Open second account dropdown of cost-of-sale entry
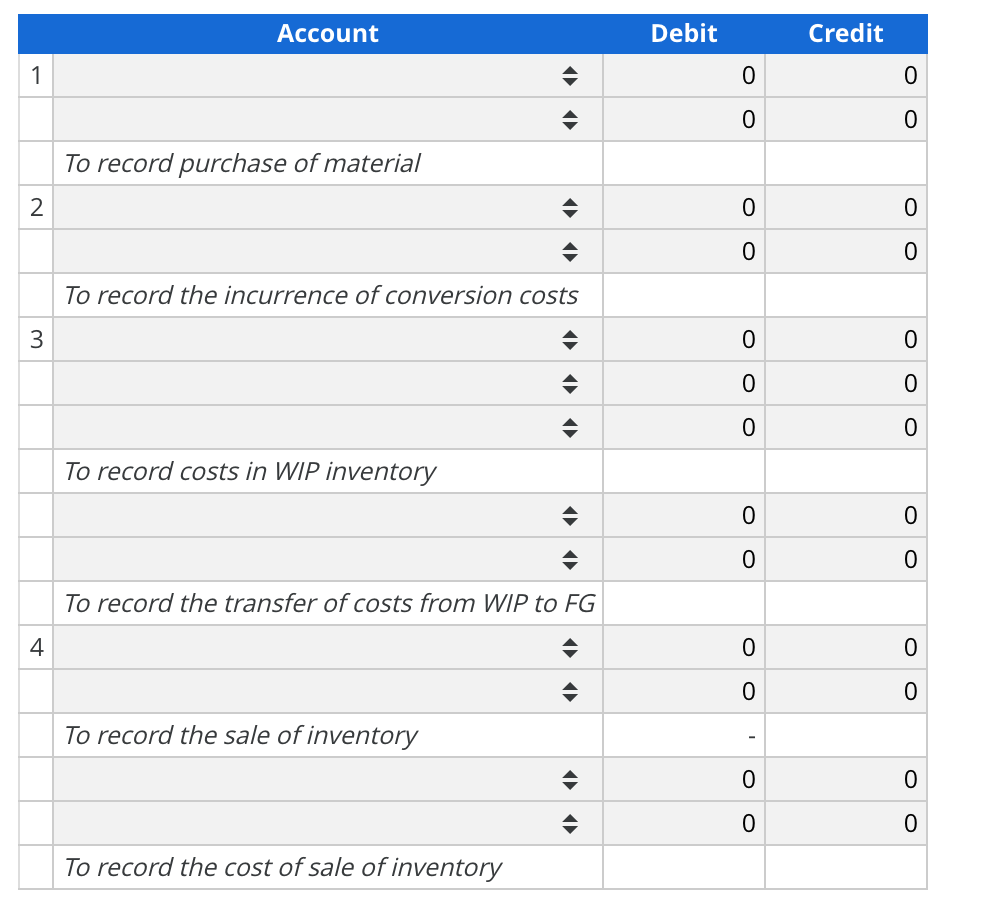This screenshot has width=998, height=916. pyautogui.click(x=328, y=823)
